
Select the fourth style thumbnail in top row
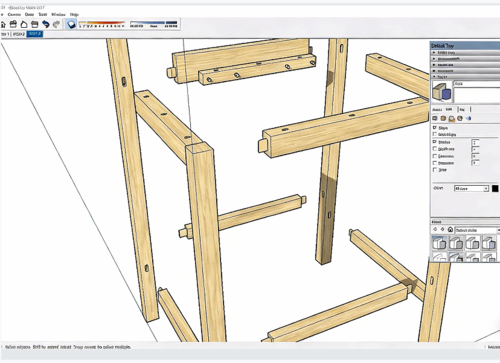489,243
